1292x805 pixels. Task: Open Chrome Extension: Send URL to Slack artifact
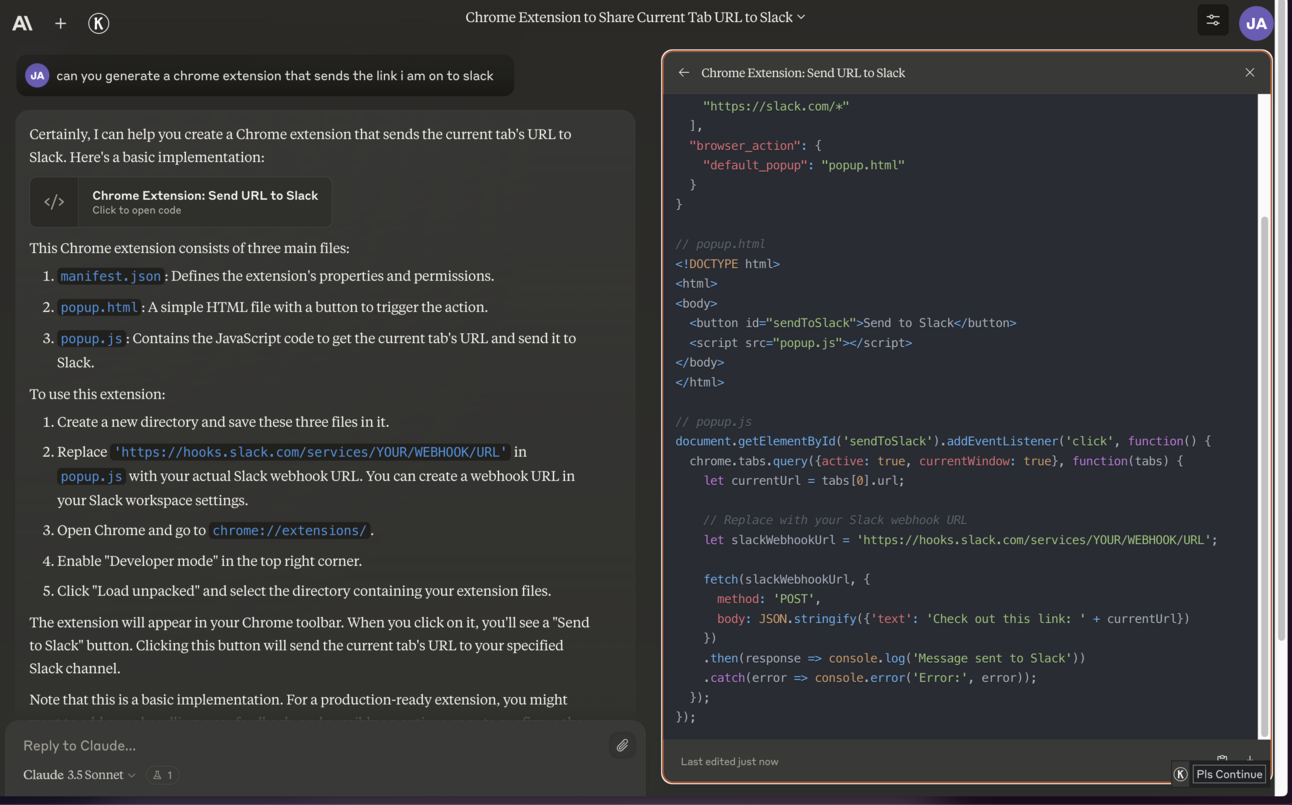pyautogui.click(x=204, y=202)
